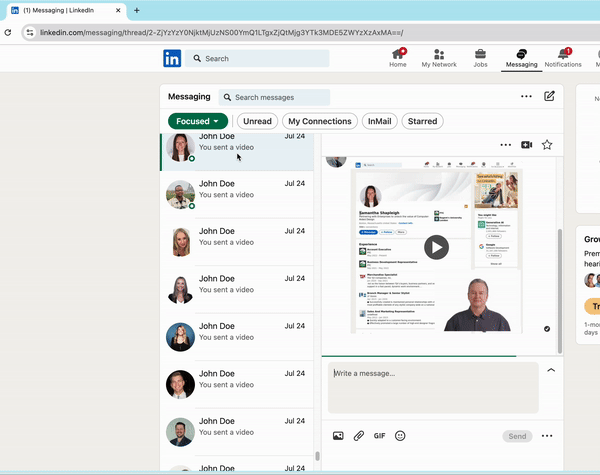The width and height of the screenshot is (600, 475).
Task: Open the GIF picker
Action: (x=379, y=436)
